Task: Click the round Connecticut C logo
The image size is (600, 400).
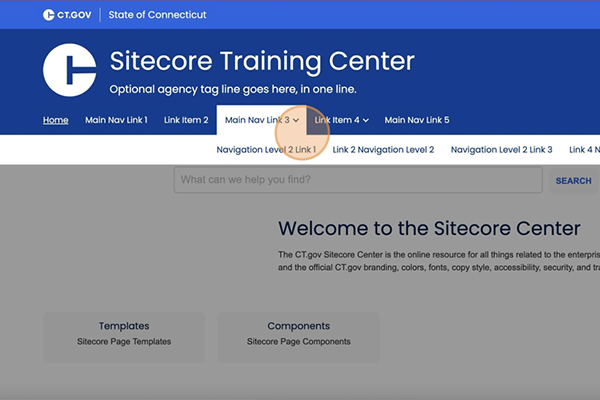Action: [69, 71]
